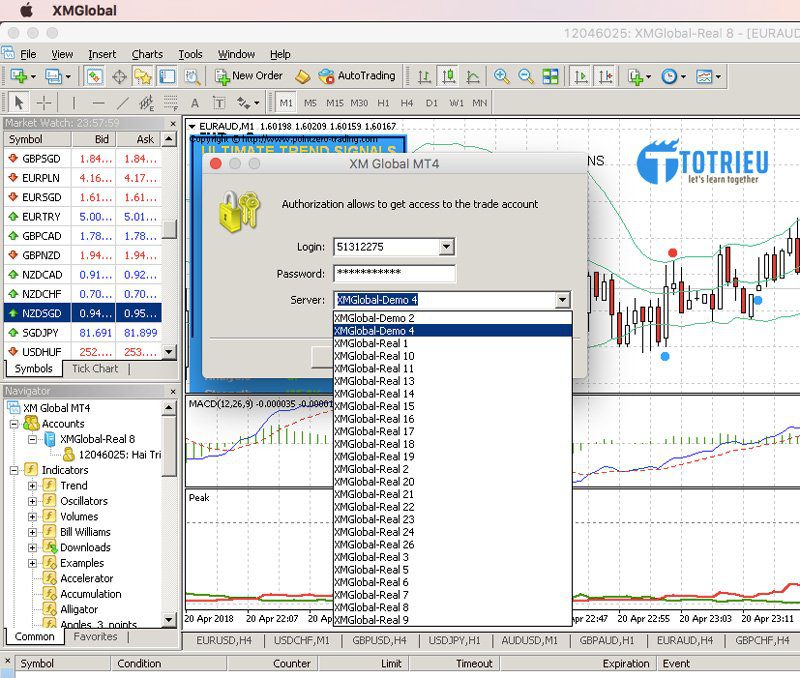This screenshot has width=800, height=678.
Task: Select the trendline tool
Action: pyautogui.click(x=122, y=103)
